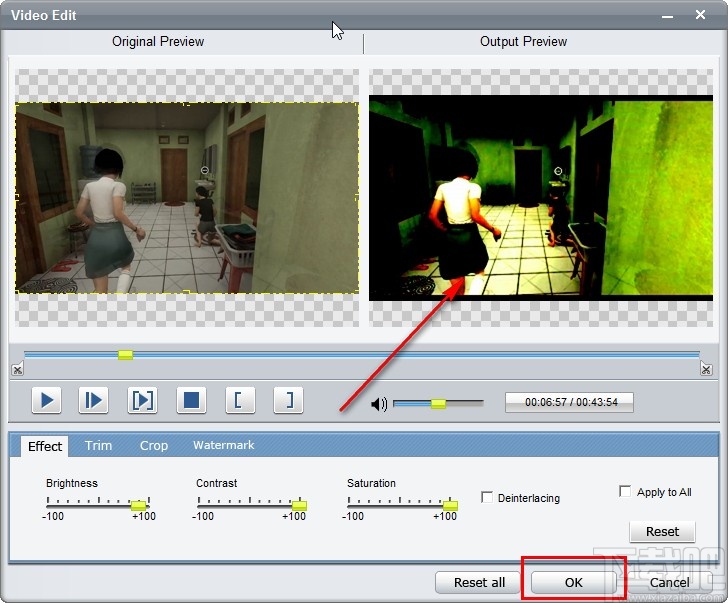Close the Video Edit dialog
Viewport: 728px width, 603px height.
coord(700,15)
